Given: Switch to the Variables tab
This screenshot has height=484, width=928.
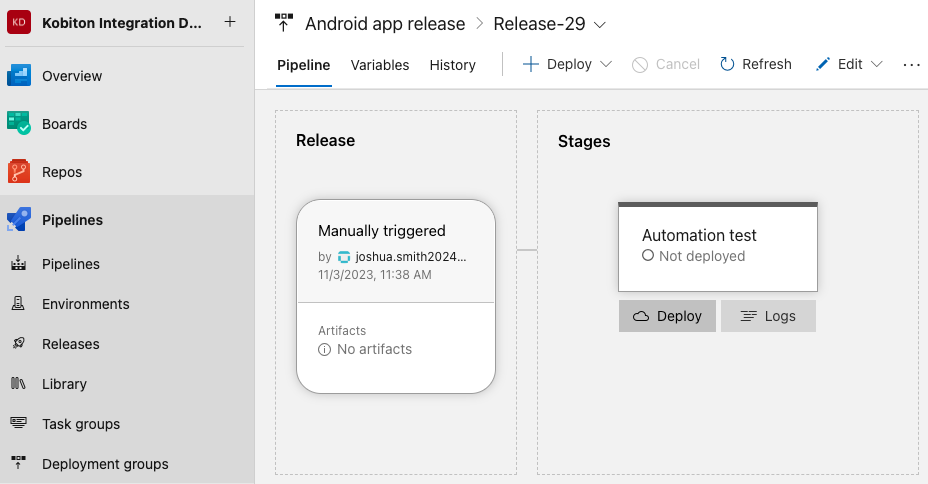Looking at the screenshot, I should click(x=380, y=65).
